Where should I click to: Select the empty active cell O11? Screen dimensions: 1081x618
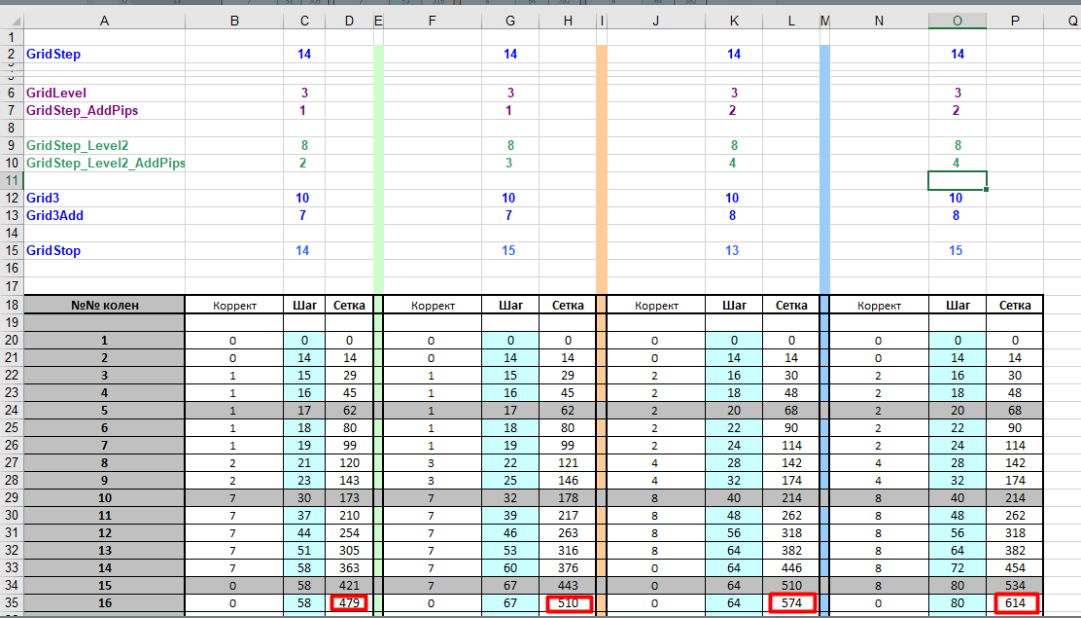[x=957, y=181]
